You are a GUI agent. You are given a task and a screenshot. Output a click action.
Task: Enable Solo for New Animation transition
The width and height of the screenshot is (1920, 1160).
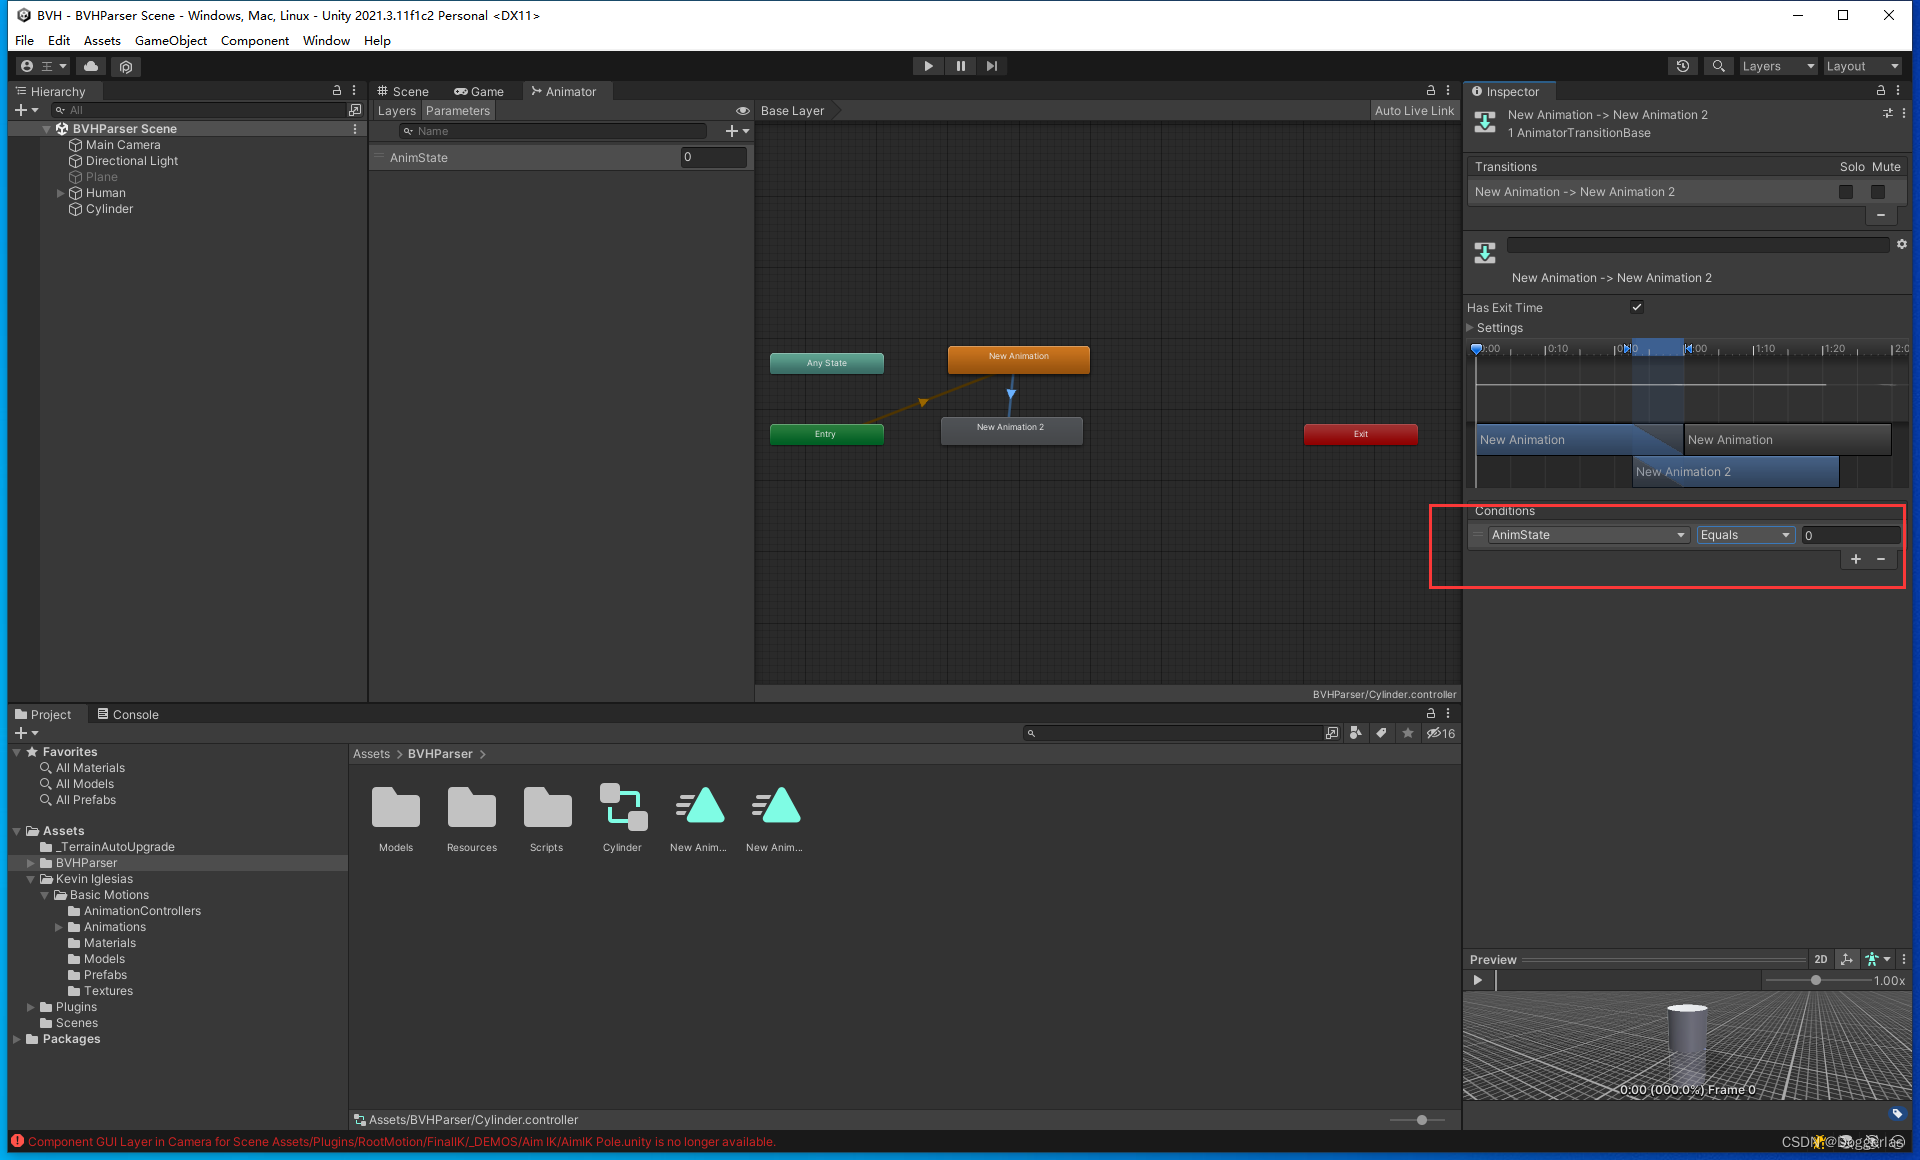(1846, 192)
